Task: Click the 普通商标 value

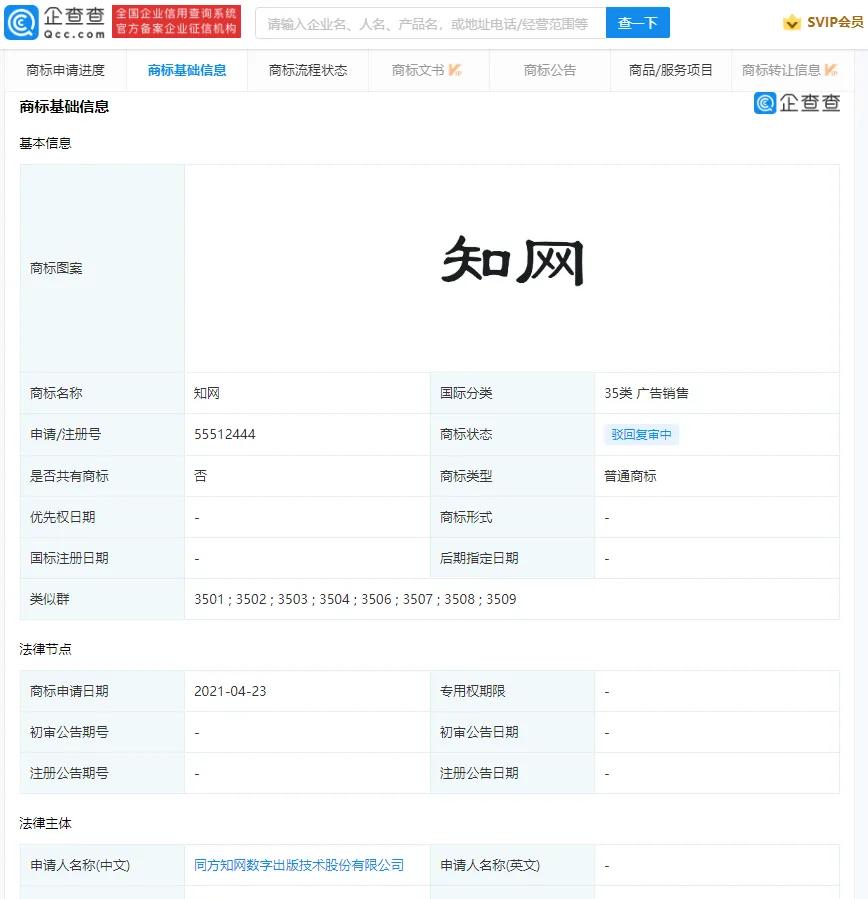Action: point(630,476)
